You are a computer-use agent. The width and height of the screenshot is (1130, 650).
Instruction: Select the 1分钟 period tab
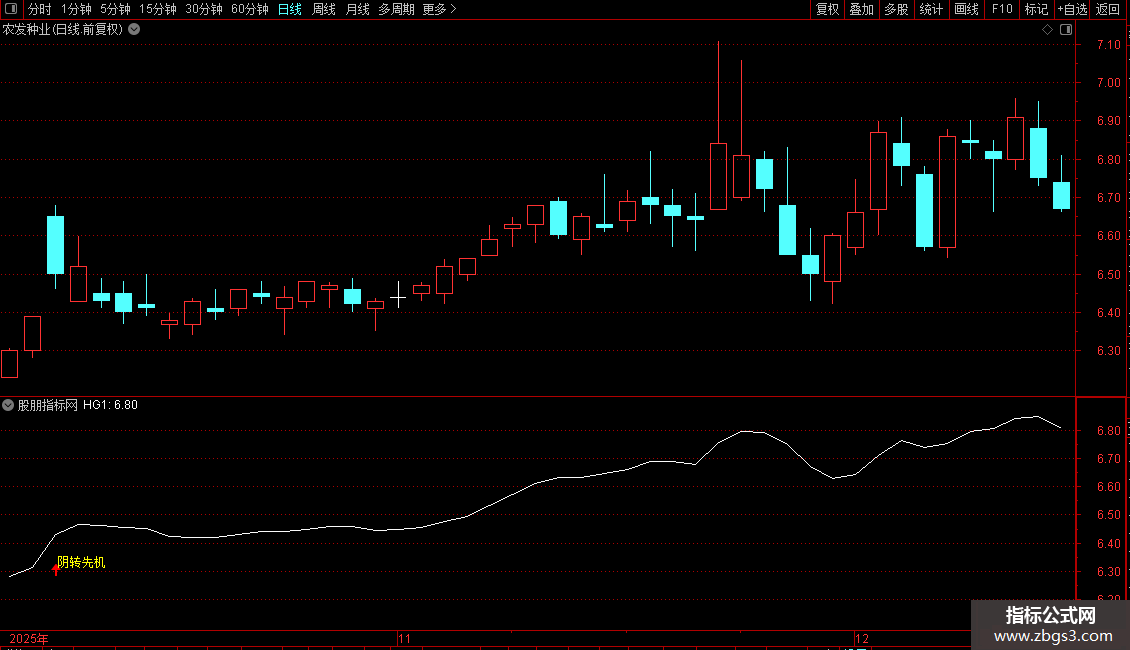click(76, 9)
